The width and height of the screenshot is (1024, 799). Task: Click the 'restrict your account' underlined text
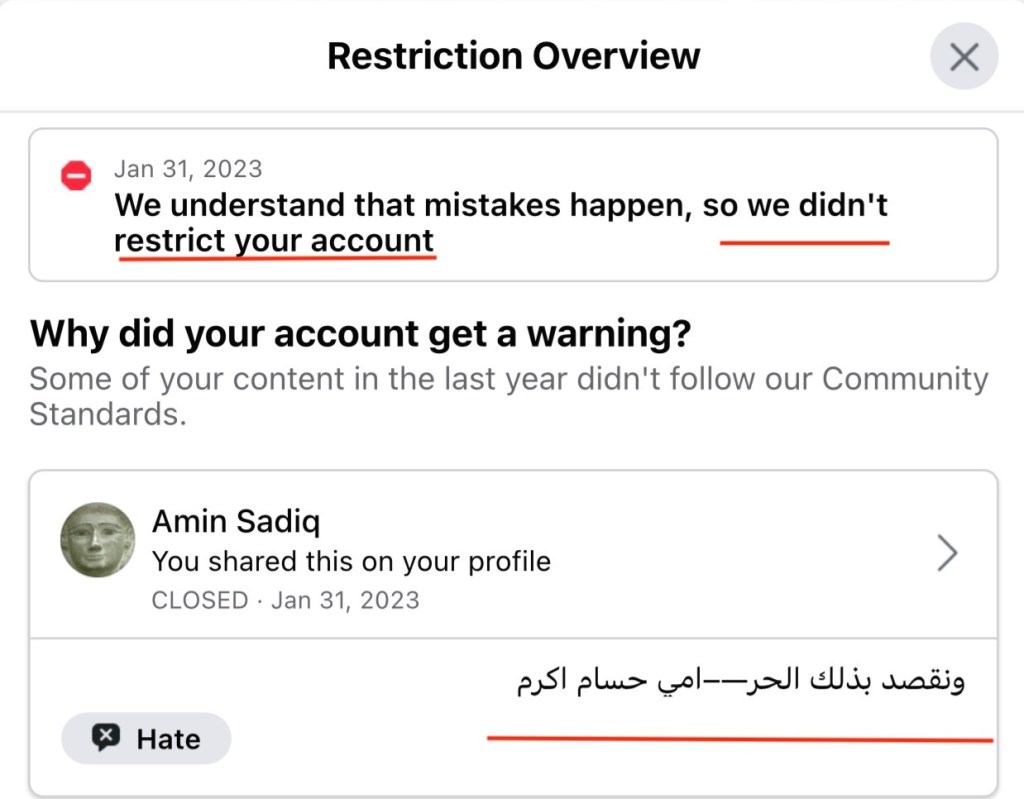[274, 242]
